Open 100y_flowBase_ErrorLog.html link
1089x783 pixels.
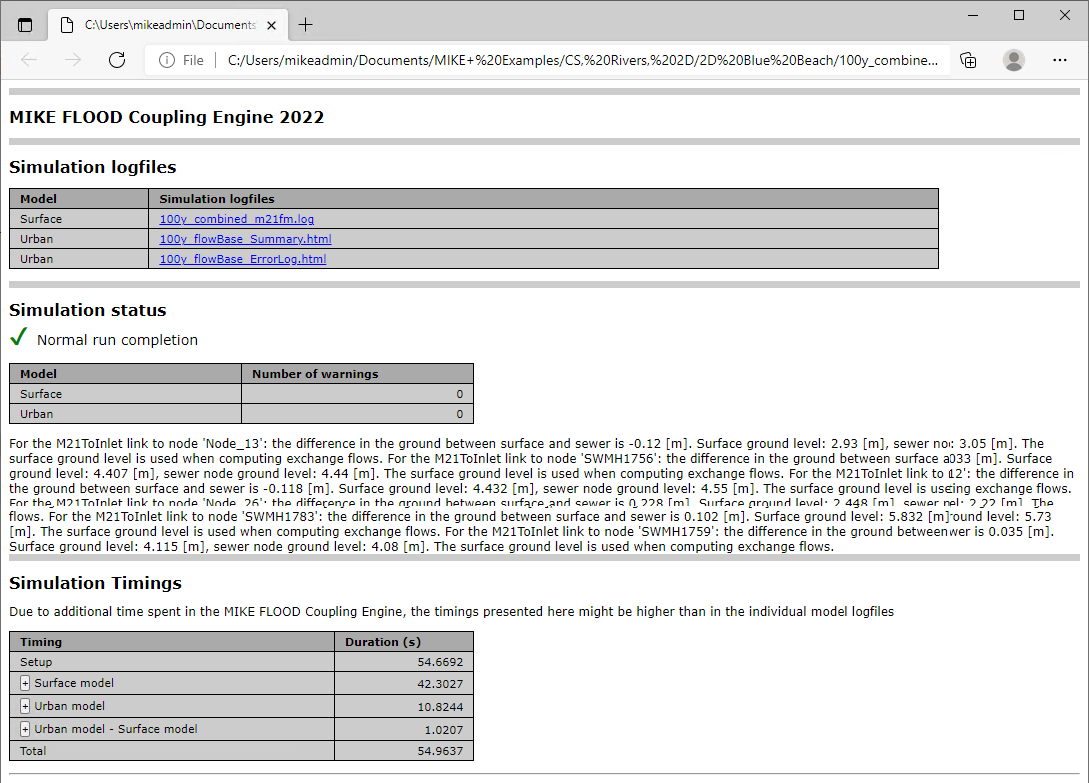(x=242, y=259)
